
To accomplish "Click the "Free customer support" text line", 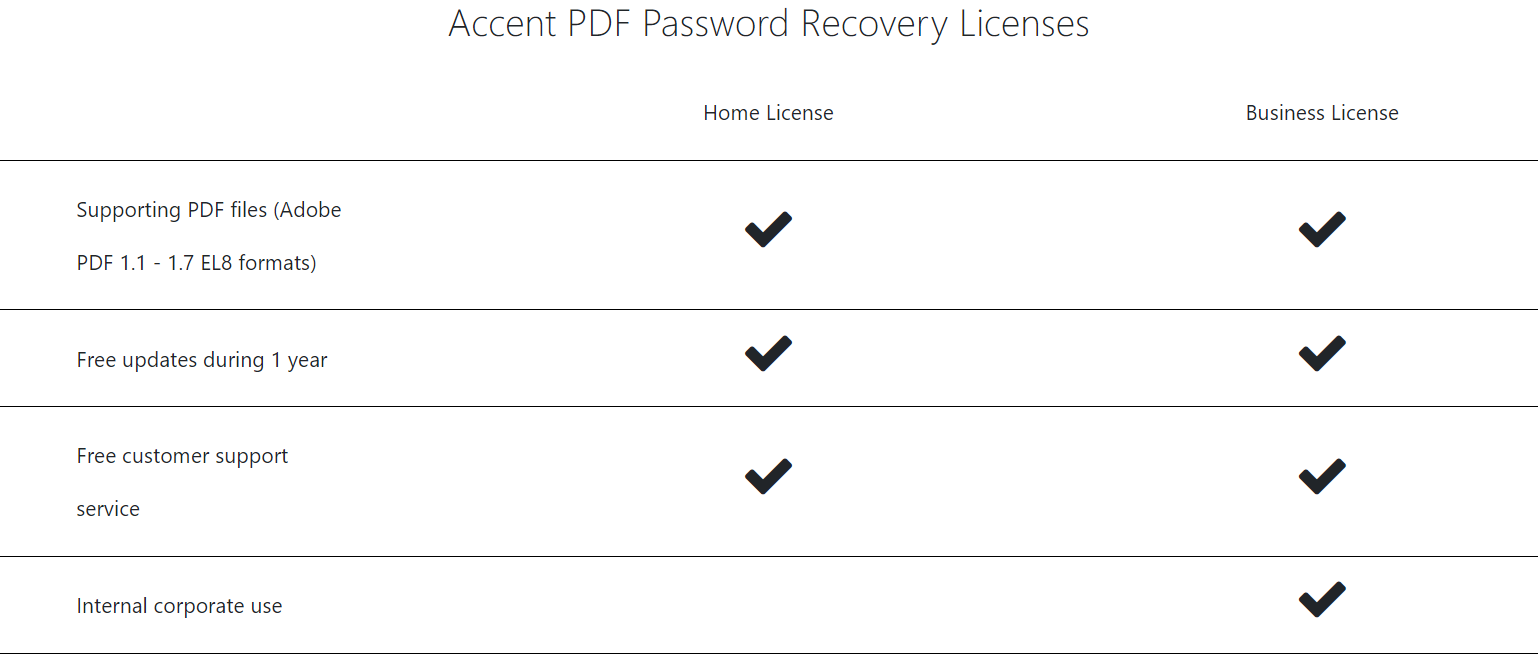I will tap(182, 456).
